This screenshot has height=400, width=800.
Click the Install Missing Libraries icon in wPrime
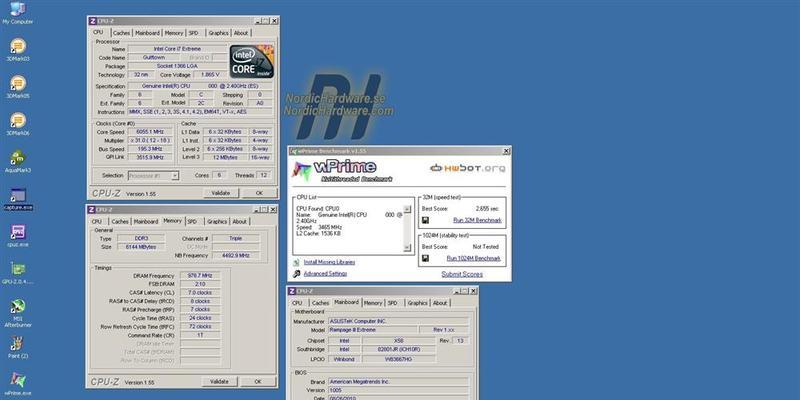click(x=296, y=262)
